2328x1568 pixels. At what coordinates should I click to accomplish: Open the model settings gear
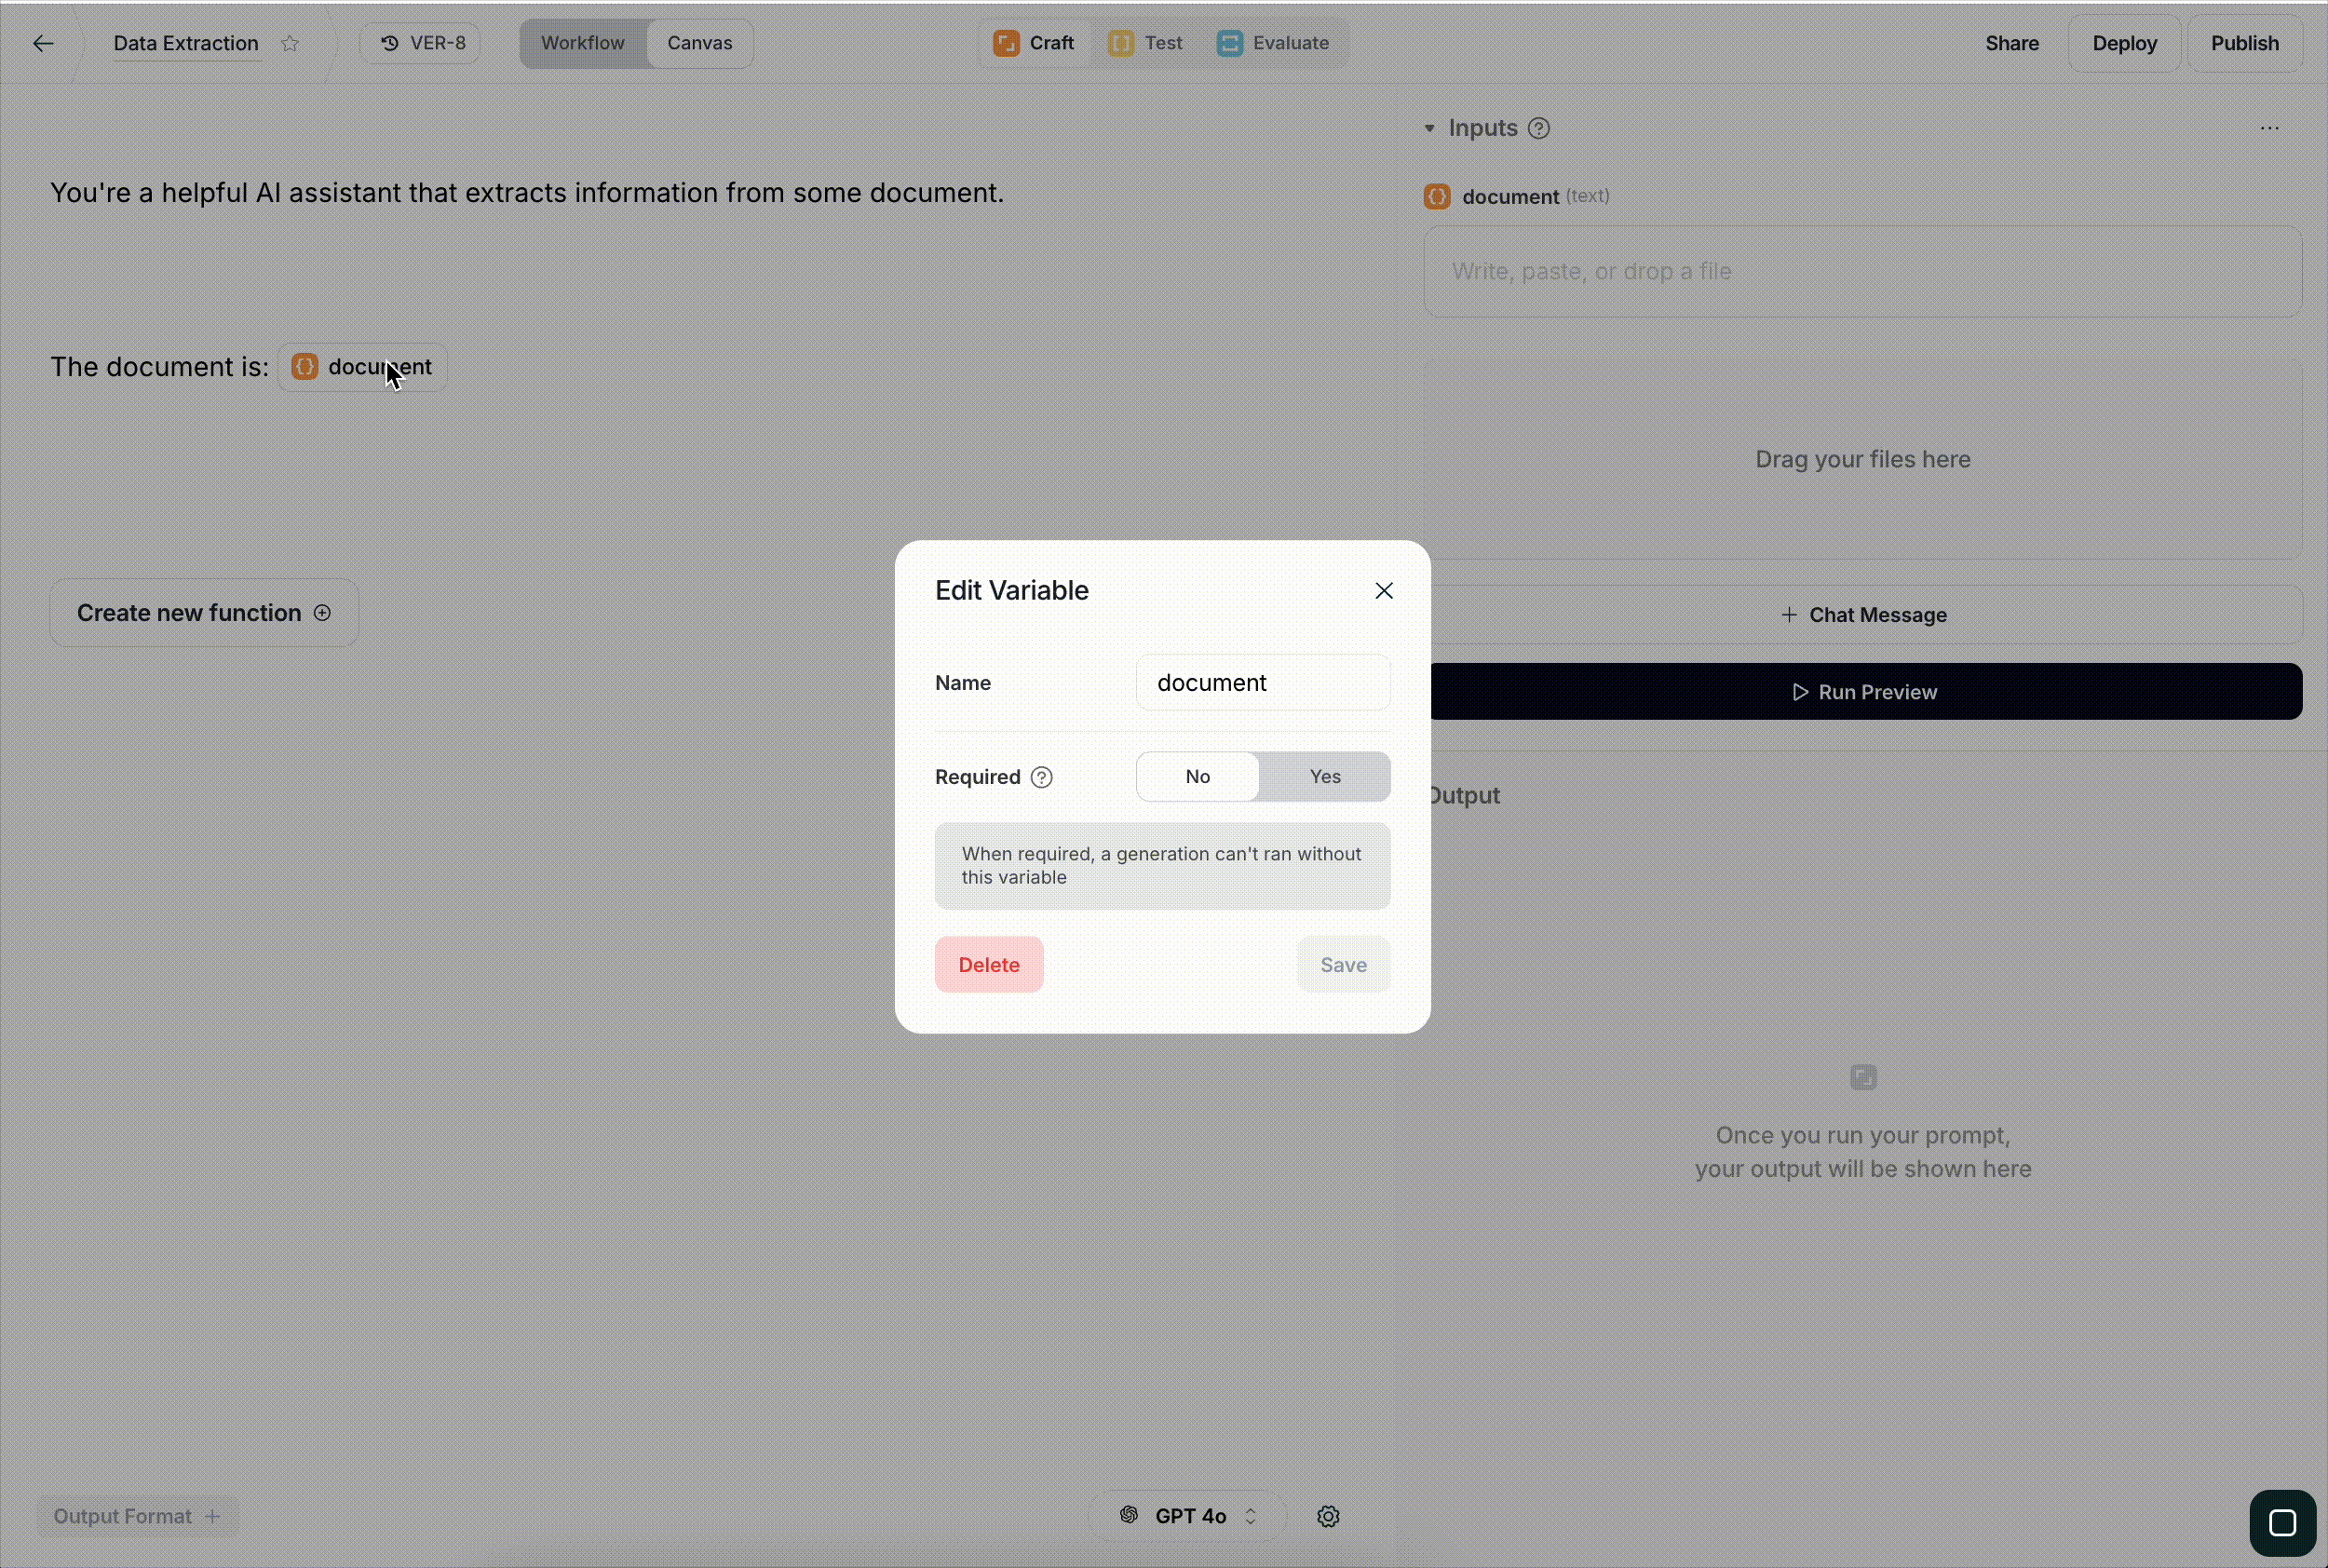click(x=1328, y=1515)
